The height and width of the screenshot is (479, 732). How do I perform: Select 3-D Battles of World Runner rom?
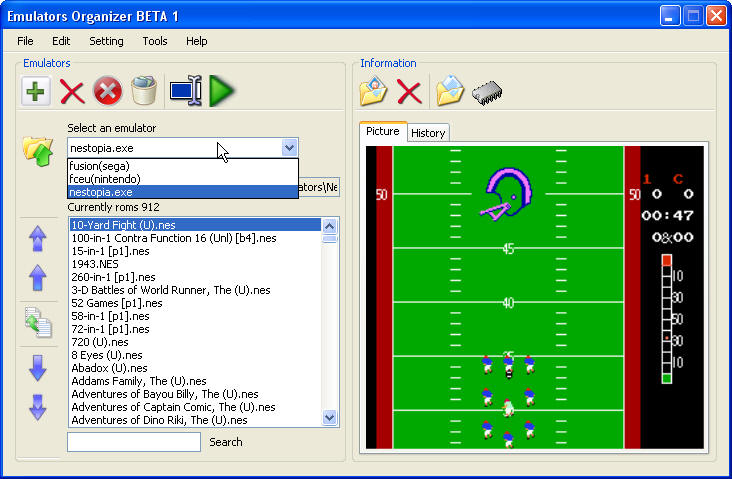coord(195,290)
